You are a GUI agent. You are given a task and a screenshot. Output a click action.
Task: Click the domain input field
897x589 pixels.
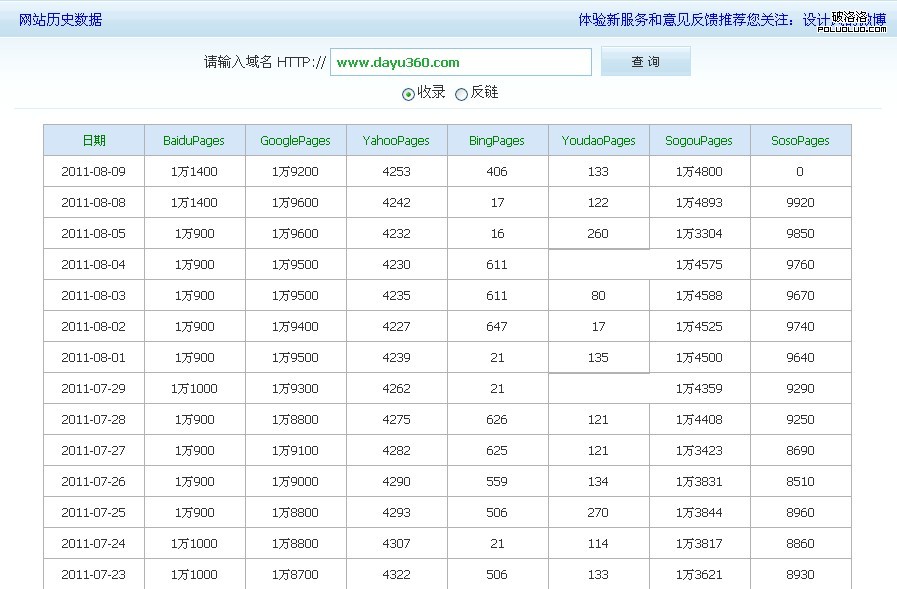[460, 61]
